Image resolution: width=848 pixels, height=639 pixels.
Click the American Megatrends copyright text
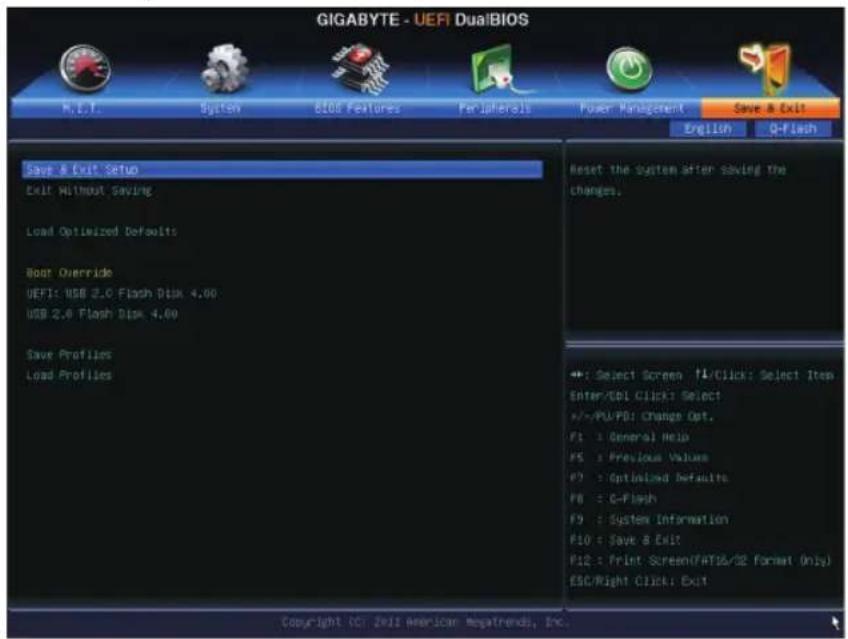[425, 622]
